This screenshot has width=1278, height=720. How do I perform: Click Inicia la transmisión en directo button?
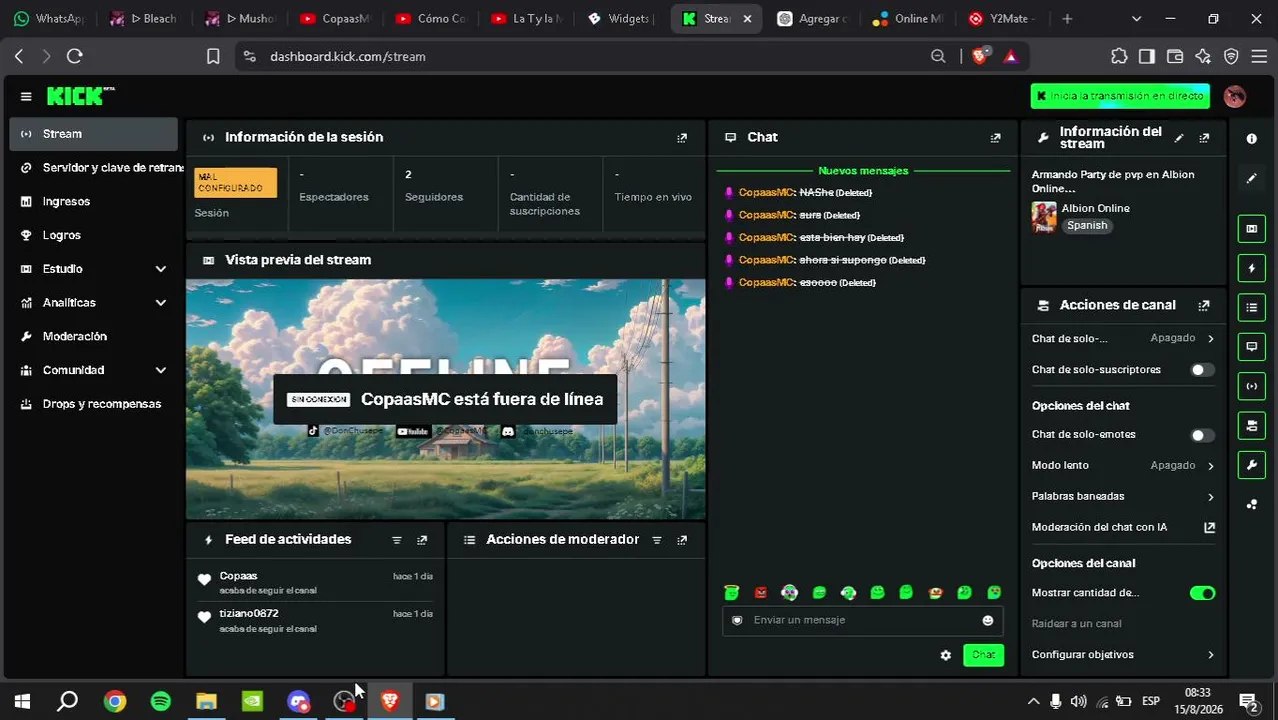coord(1119,96)
